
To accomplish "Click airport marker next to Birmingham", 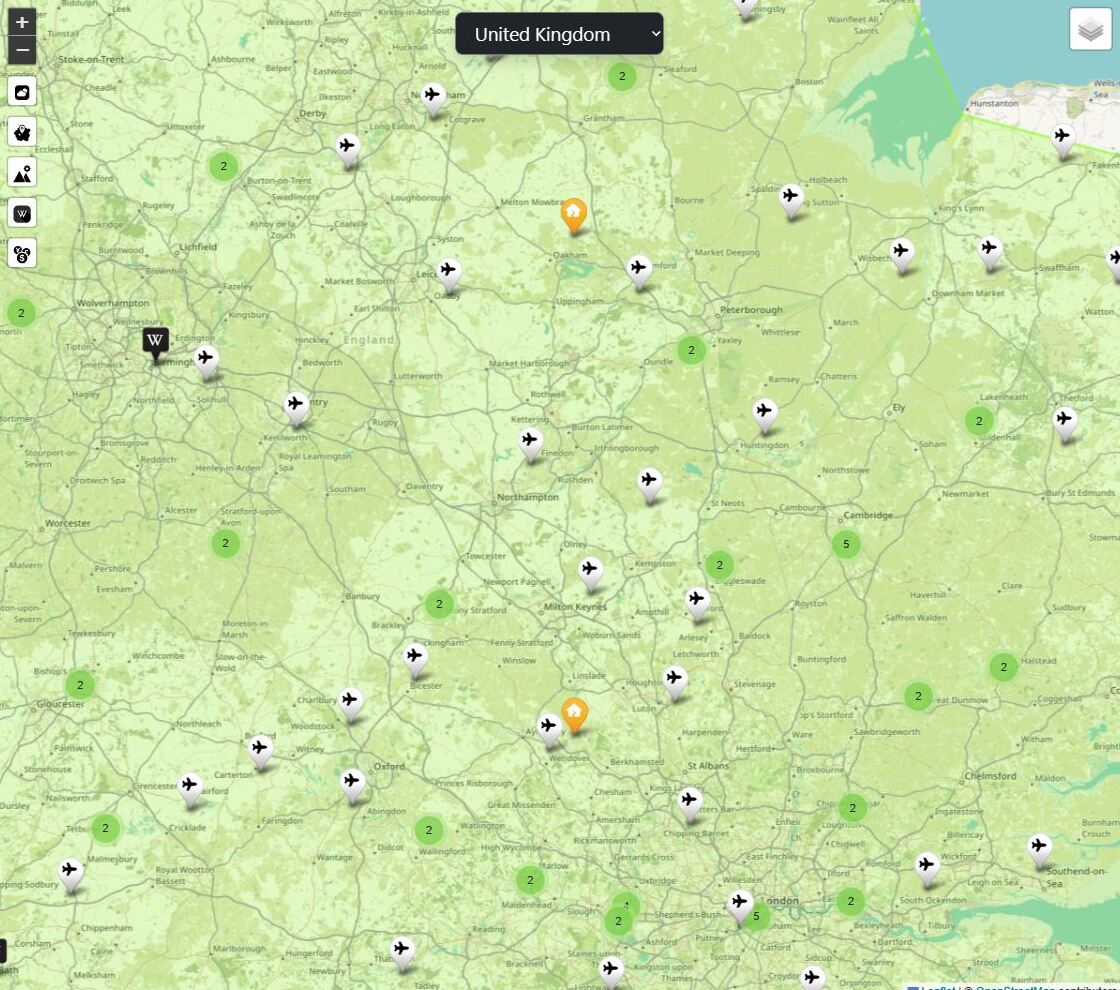I will pyautogui.click(x=206, y=361).
